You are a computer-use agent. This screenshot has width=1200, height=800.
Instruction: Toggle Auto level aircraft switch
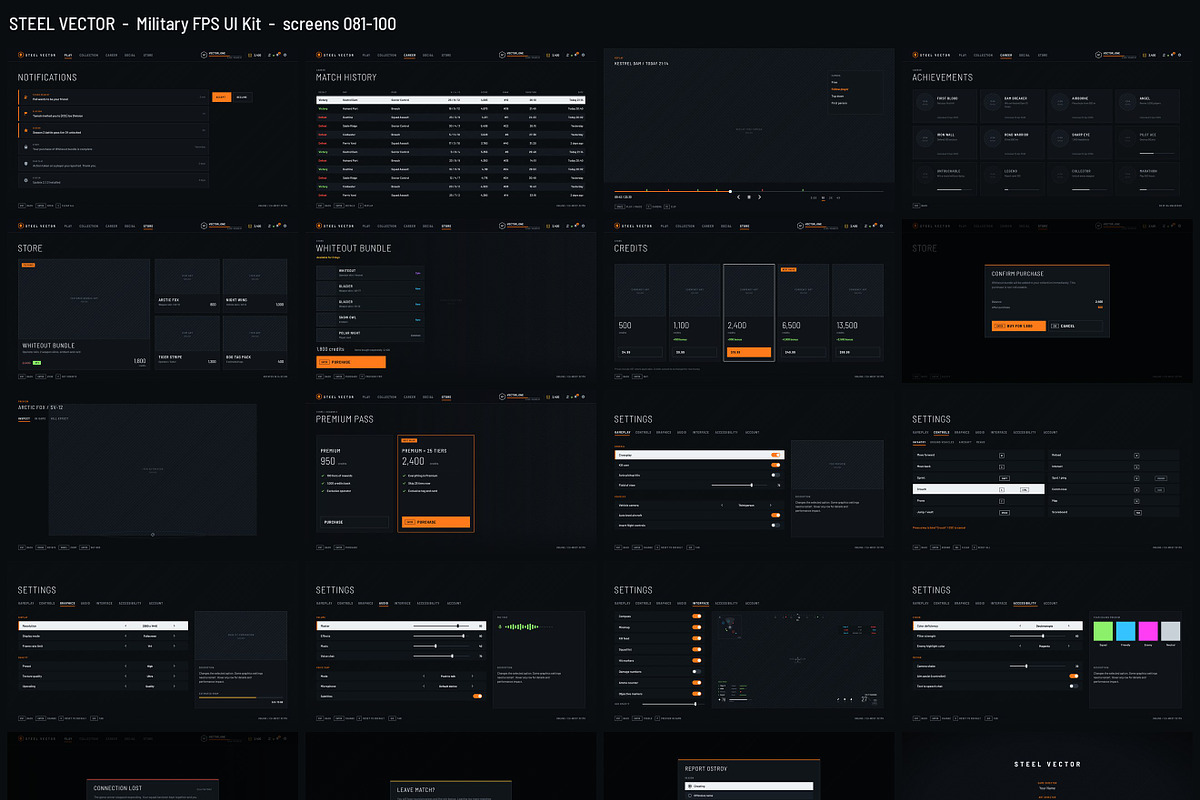coord(775,515)
